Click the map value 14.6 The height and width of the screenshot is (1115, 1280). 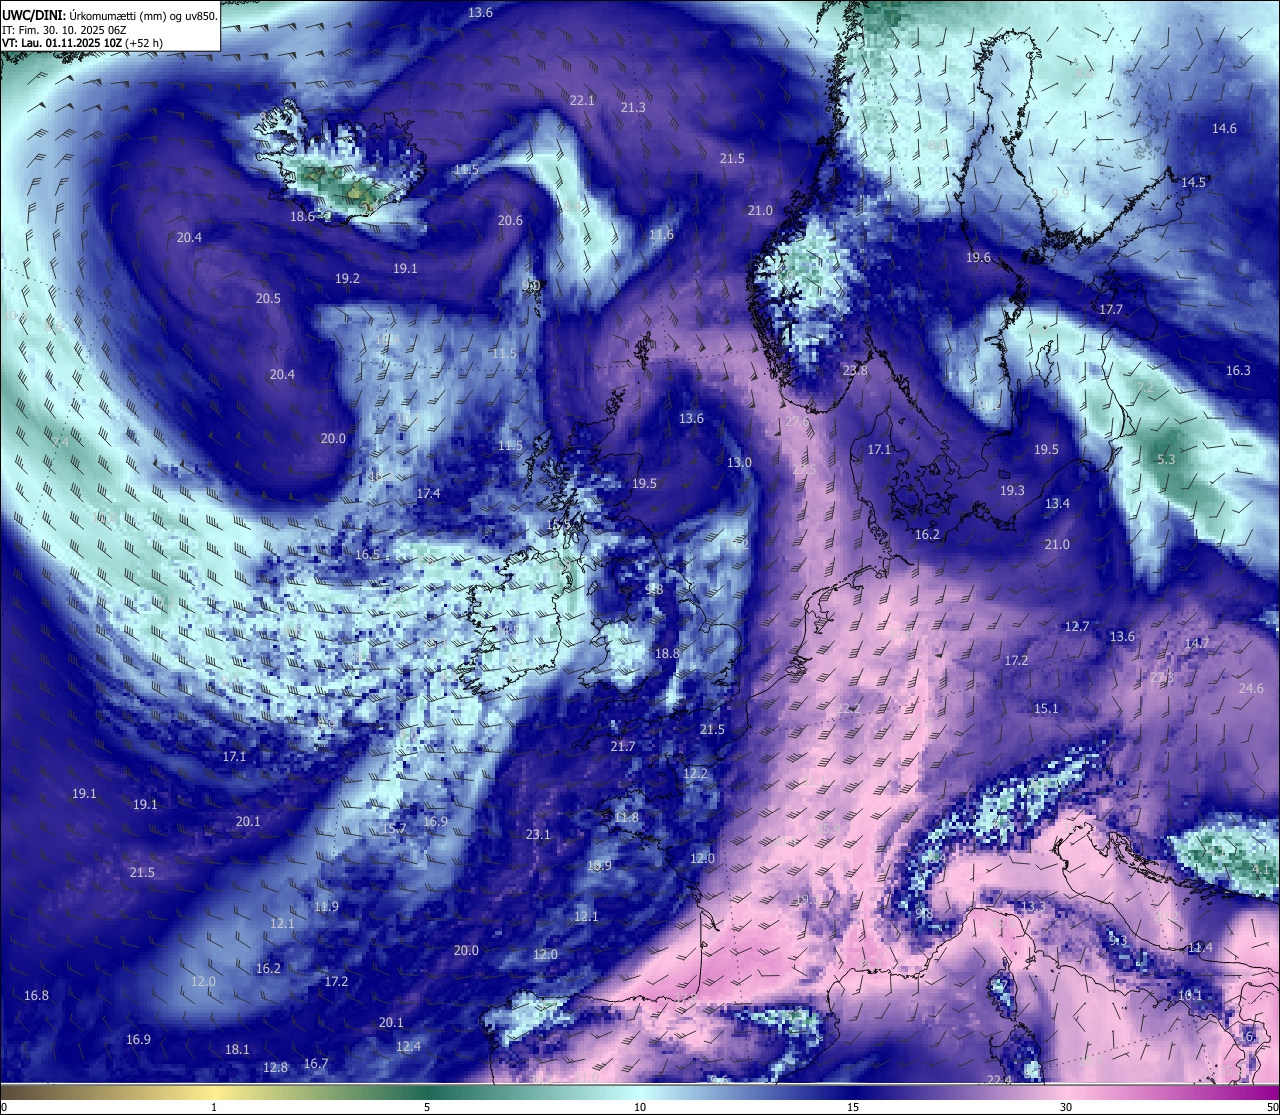[x=1224, y=128]
